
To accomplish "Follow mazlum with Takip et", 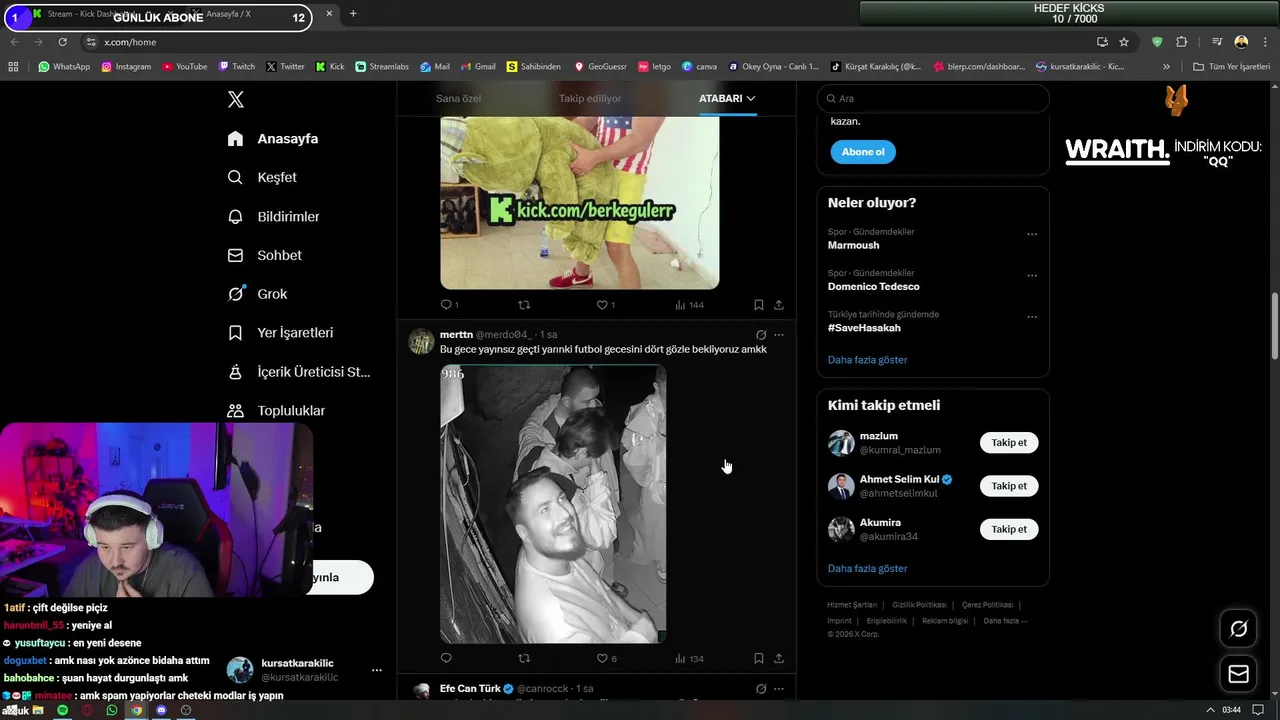I will coord(1009,442).
